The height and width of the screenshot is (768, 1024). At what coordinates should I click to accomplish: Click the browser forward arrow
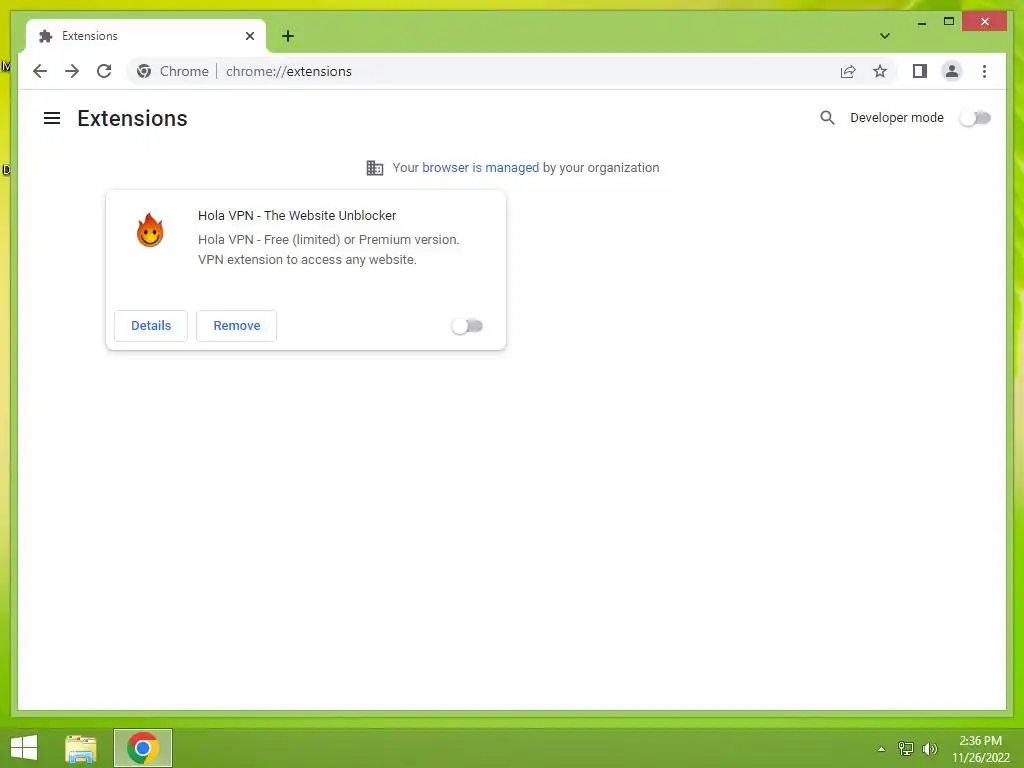coord(72,71)
